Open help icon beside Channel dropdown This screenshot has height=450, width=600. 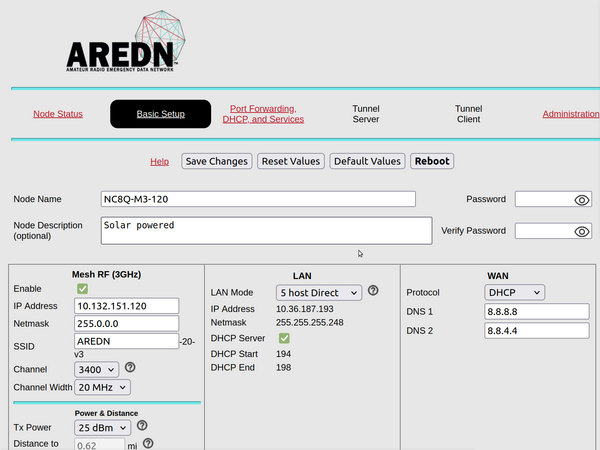(130, 367)
